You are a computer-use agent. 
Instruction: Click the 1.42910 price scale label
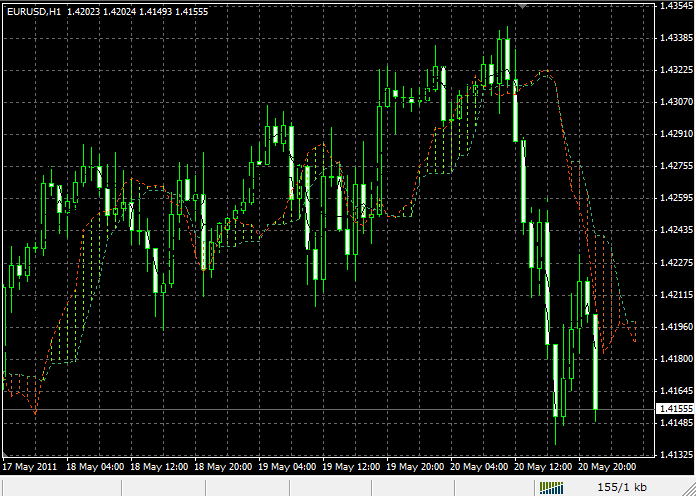click(676, 133)
